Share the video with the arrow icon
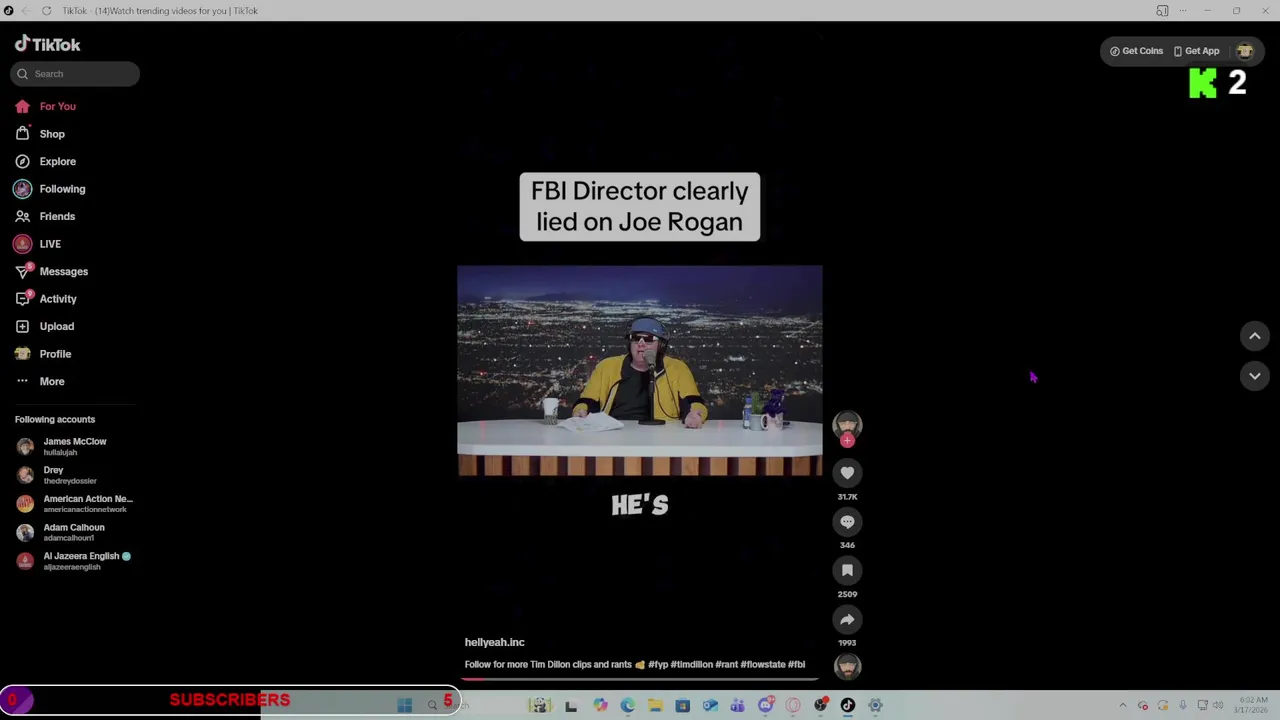Viewport: 1280px width, 720px height. point(847,619)
